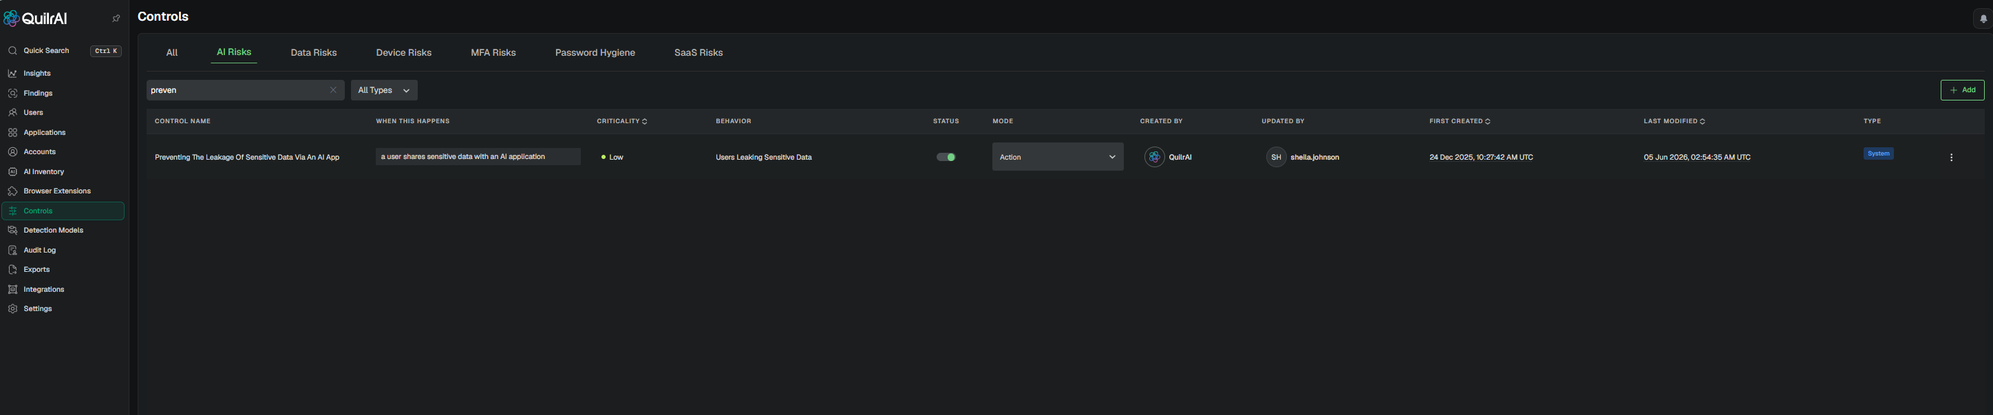The width and height of the screenshot is (1993, 415).
Task: Open 'Preventing The Leakage Of Sensitive Data' control
Action: click(247, 157)
